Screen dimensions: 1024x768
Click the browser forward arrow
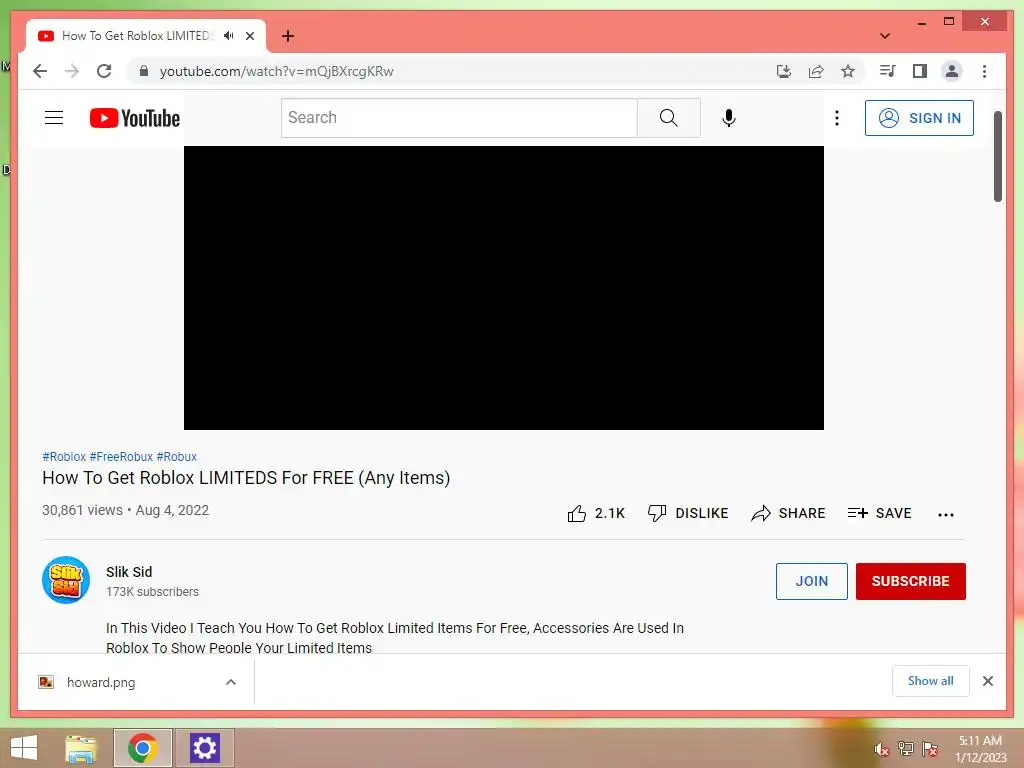tap(72, 71)
